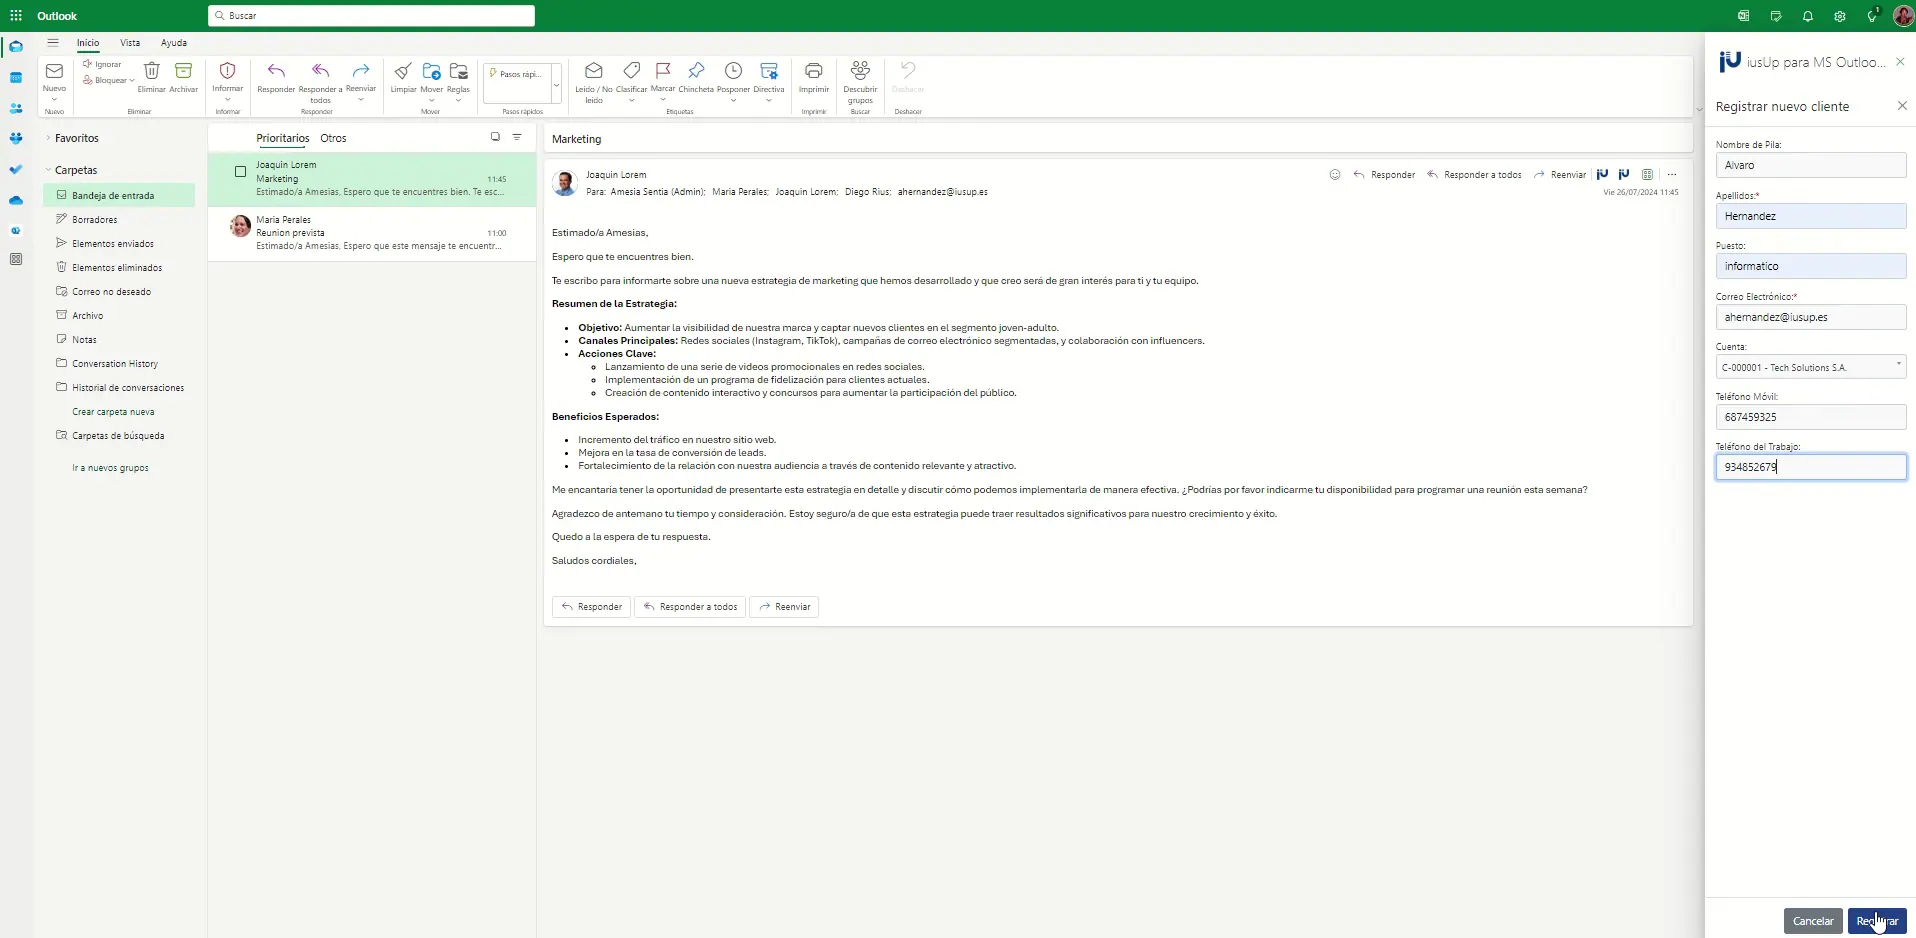Viewport: 1916px width, 938px height.
Task: Open Descubrir grupos in the ribbon
Action: pyautogui.click(x=860, y=72)
